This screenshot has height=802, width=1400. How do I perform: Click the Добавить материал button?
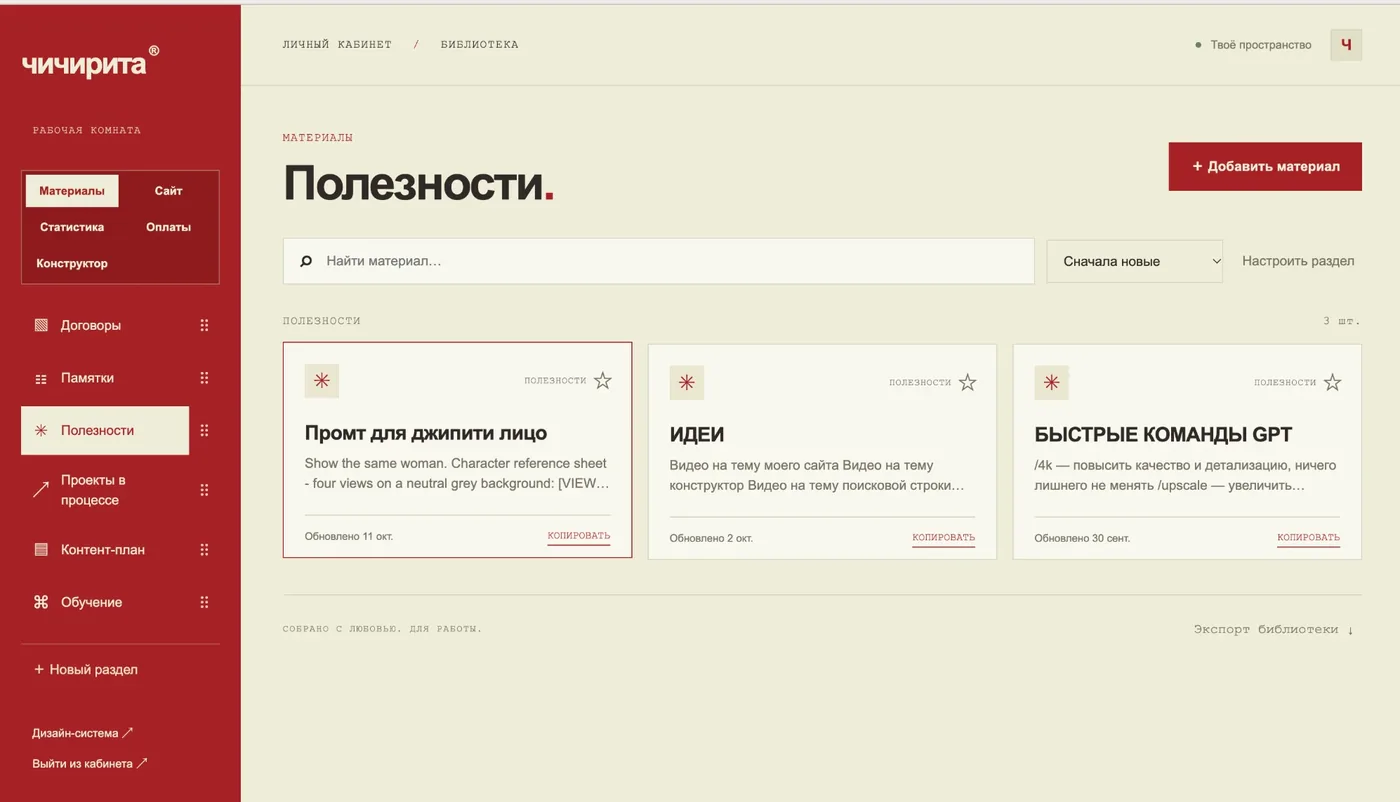pos(1265,166)
